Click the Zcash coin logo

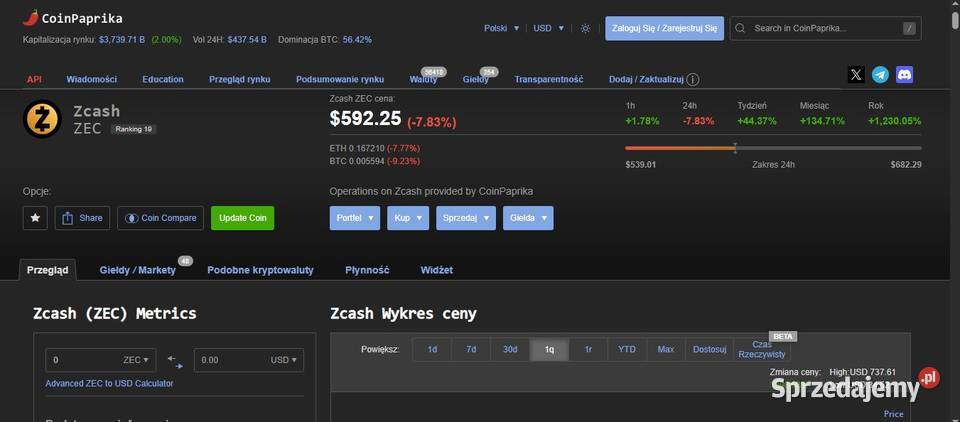coord(42,119)
